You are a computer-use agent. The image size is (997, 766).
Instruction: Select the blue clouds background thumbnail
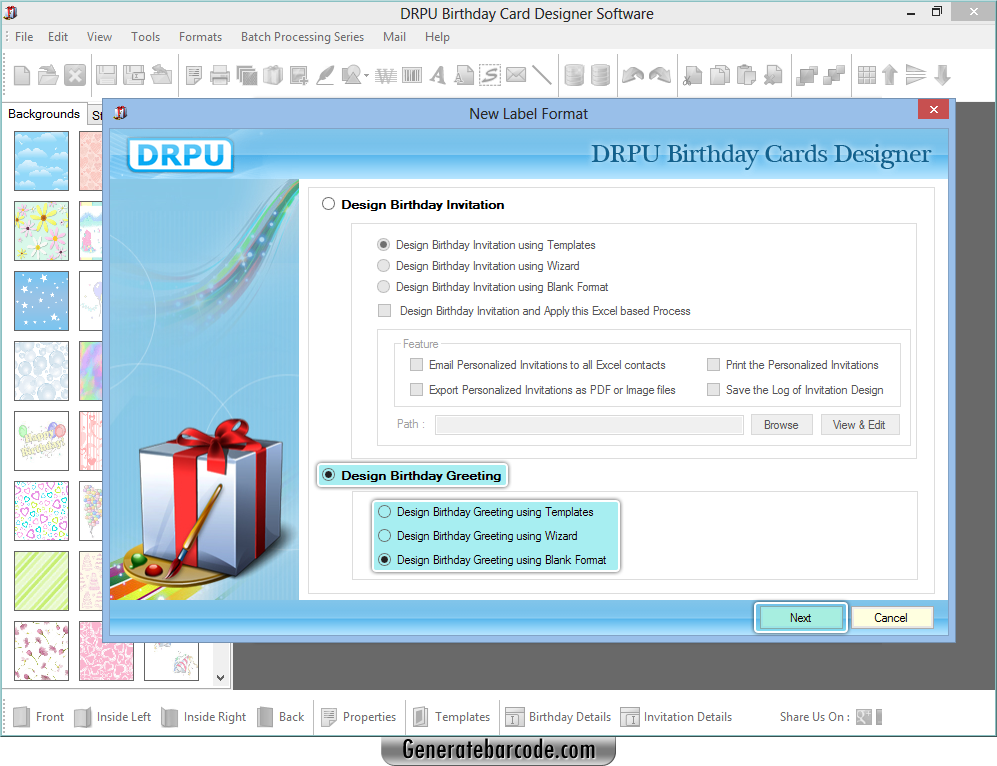tap(41, 161)
